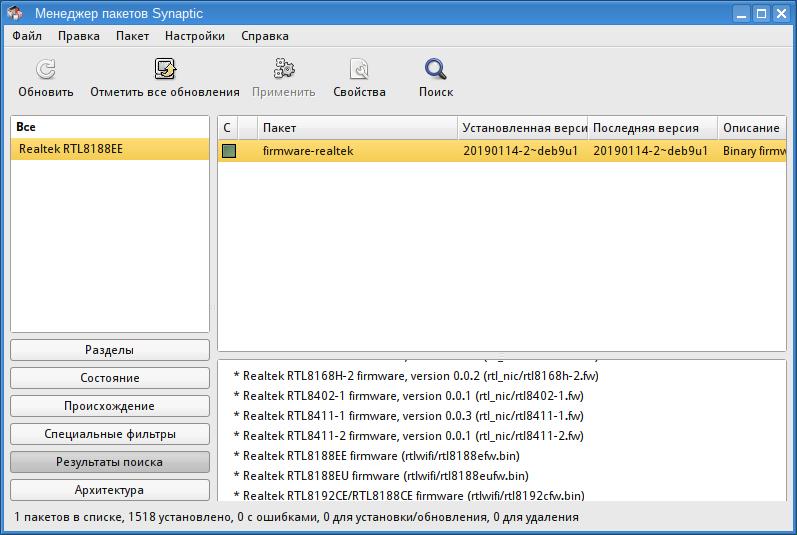Open the Настройки menu

click(195, 36)
